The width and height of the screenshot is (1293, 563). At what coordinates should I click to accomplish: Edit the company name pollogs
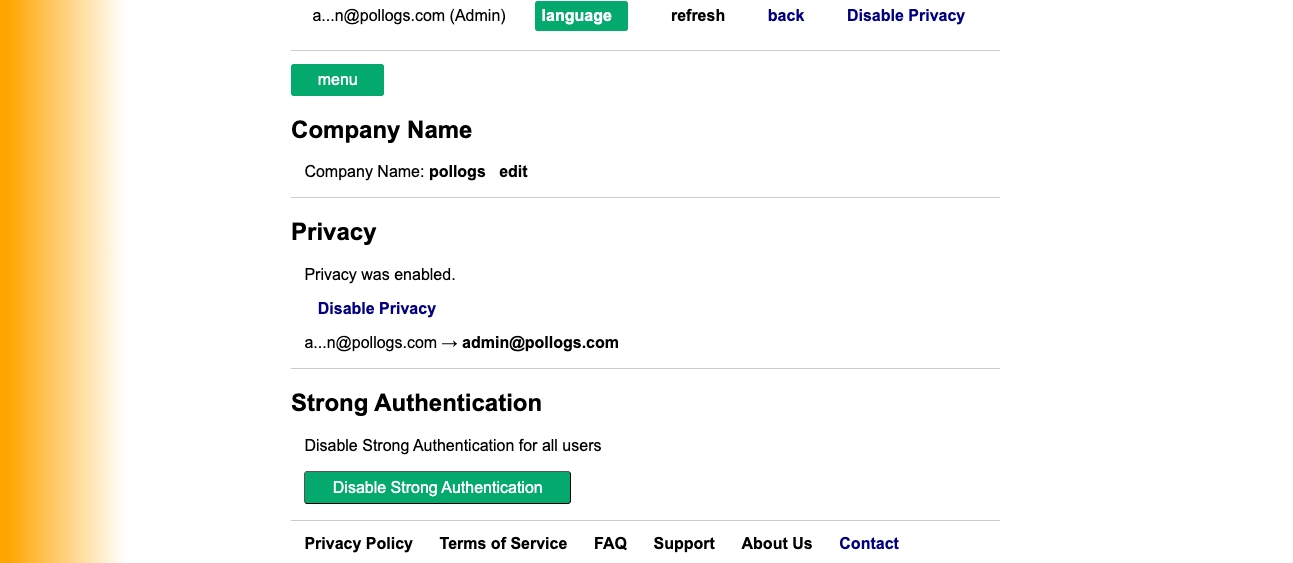click(513, 172)
